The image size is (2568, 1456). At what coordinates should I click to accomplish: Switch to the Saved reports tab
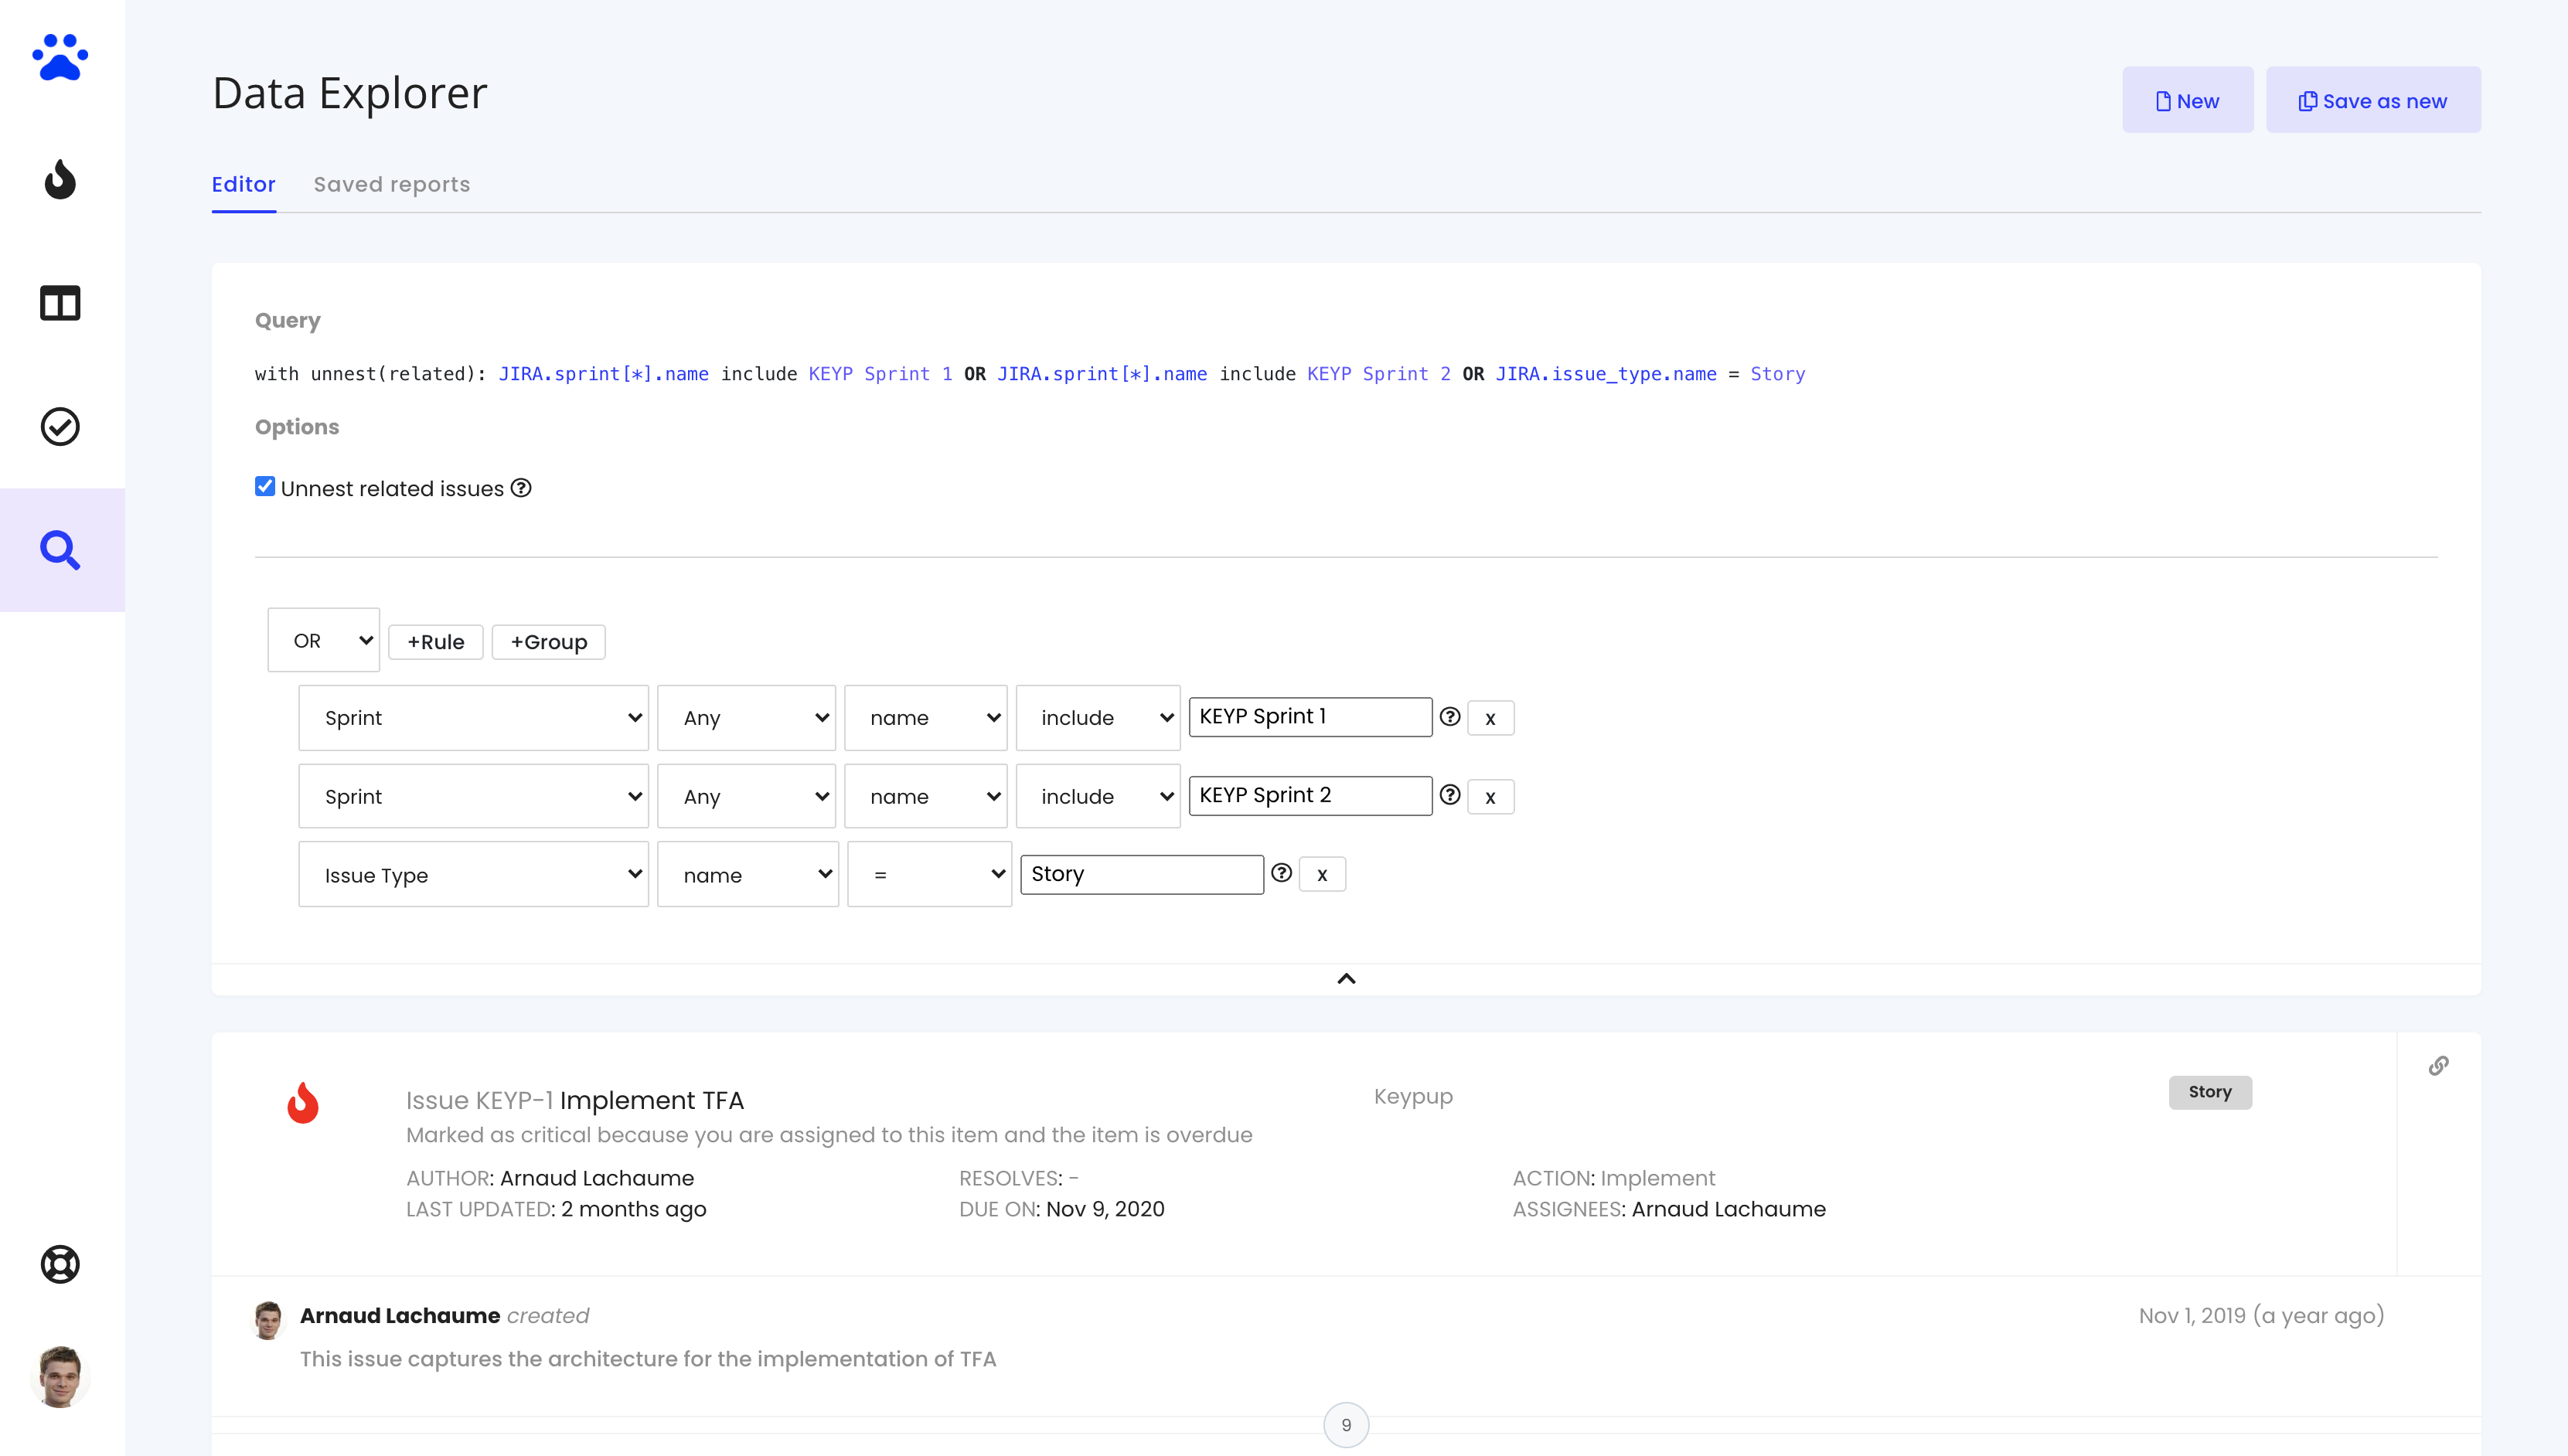click(x=391, y=184)
